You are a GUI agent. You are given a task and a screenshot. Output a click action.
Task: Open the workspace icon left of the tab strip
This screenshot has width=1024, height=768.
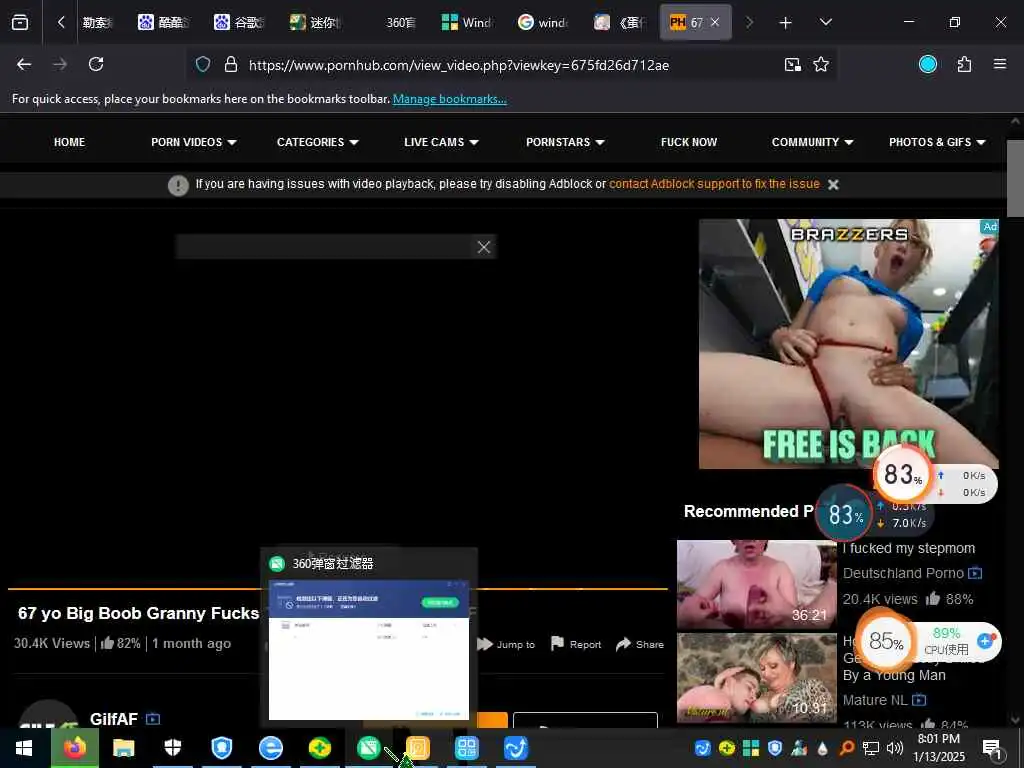tap(20, 23)
